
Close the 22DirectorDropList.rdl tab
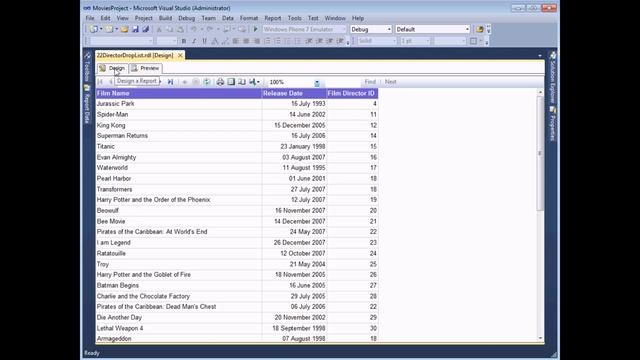(x=180, y=56)
